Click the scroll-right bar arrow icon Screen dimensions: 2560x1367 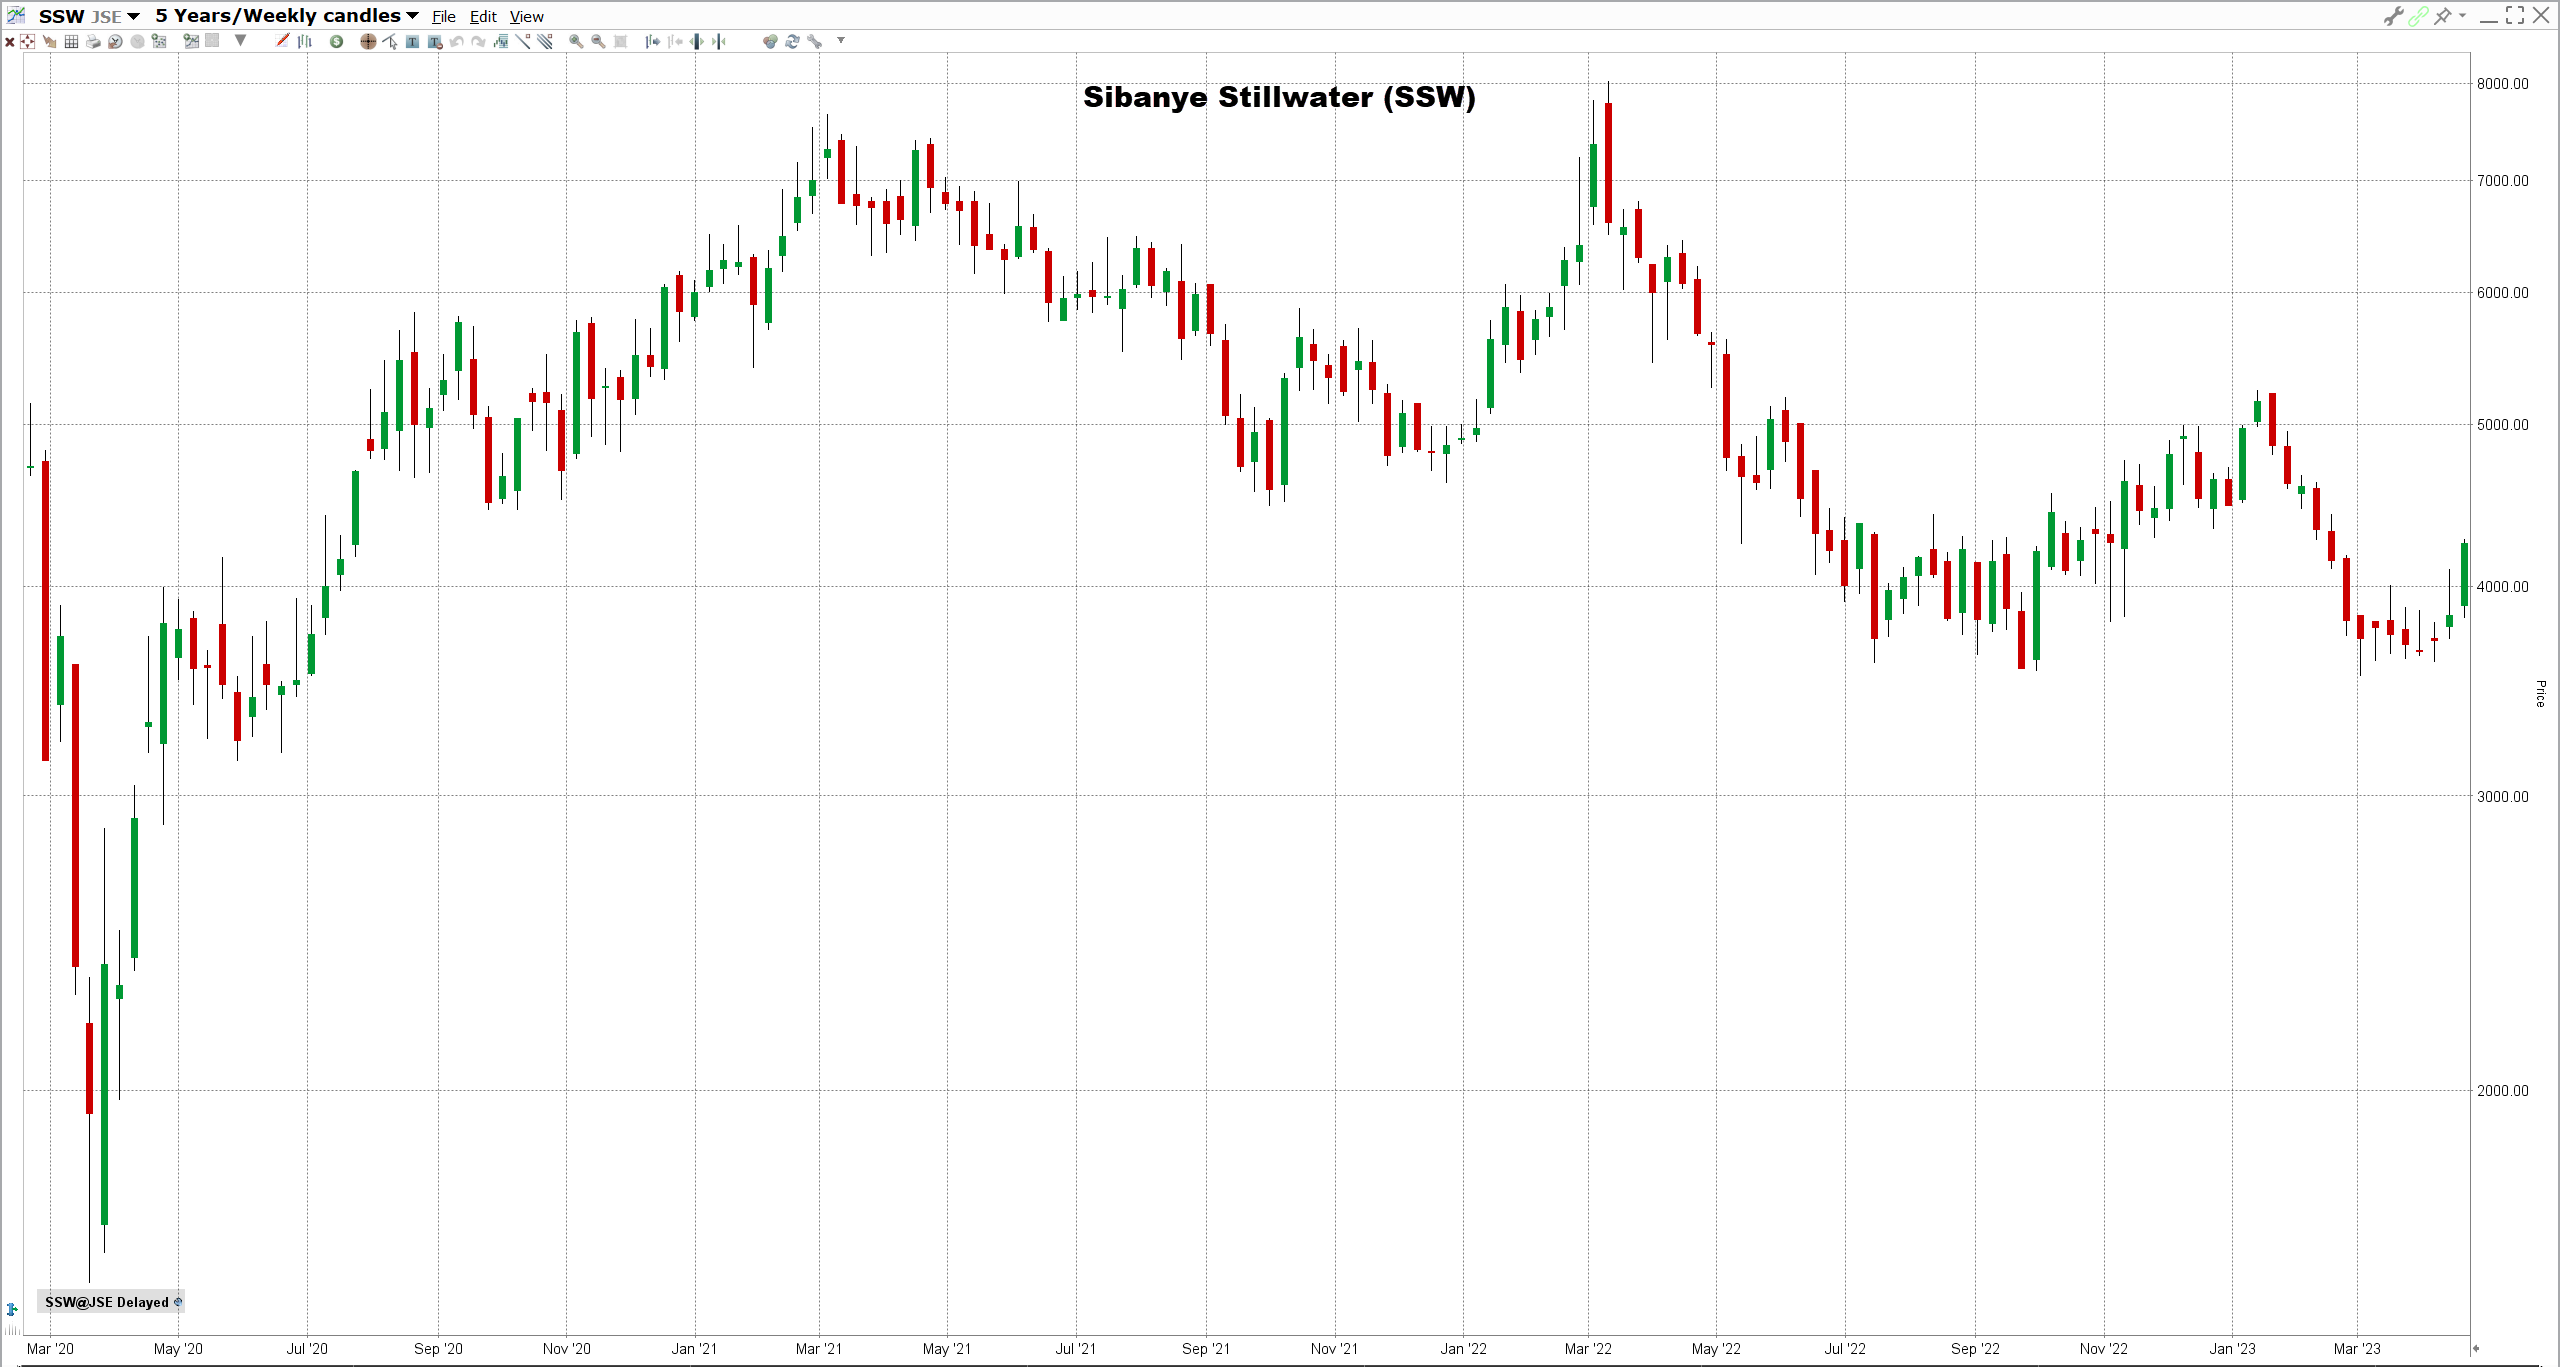(652, 41)
